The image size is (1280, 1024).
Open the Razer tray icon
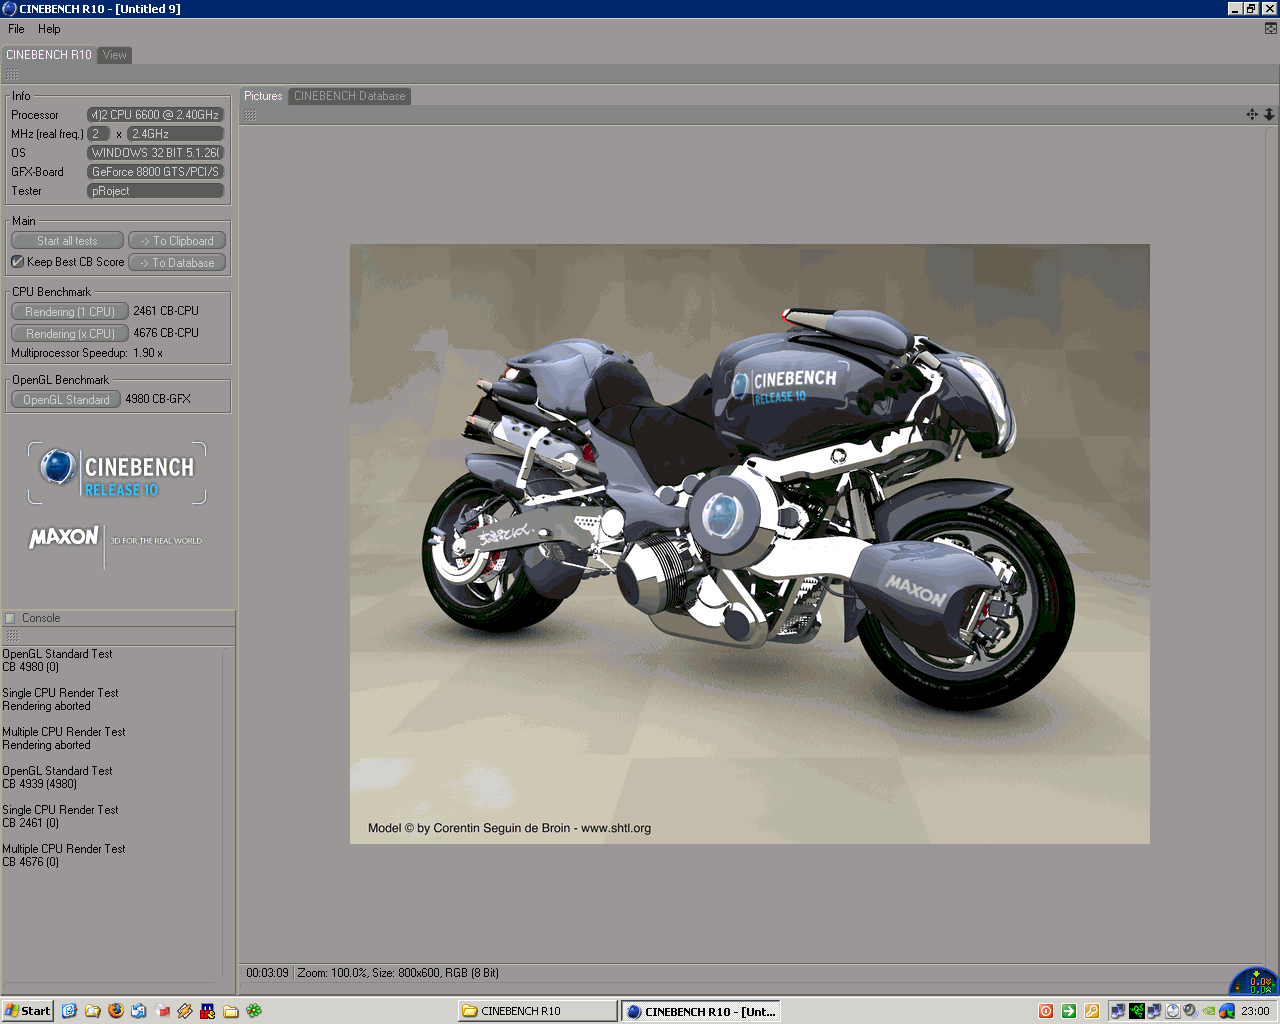(1137, 1011)
